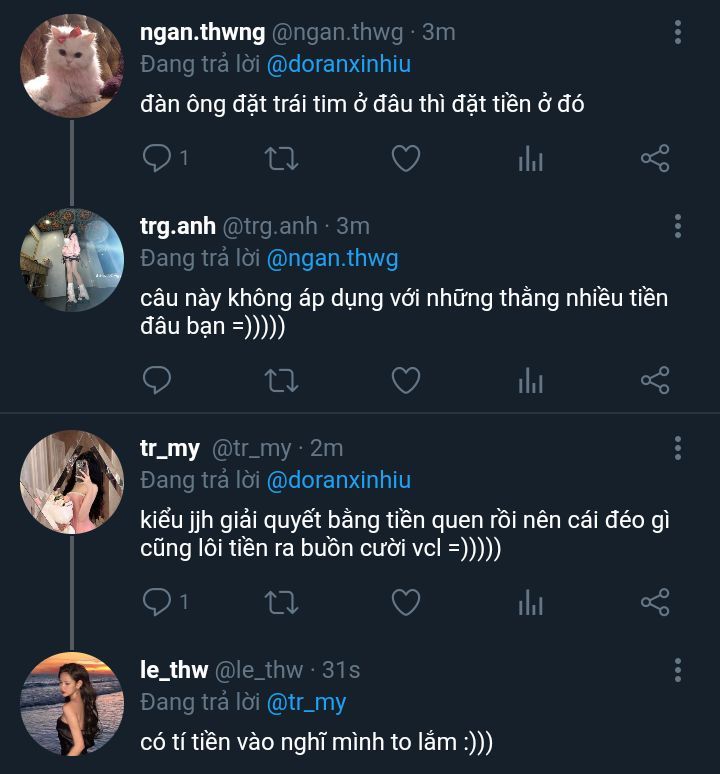This screenshot has height=774, width=720.
Task: View analytics for tr_my's tweet
Action: [531, 602]
